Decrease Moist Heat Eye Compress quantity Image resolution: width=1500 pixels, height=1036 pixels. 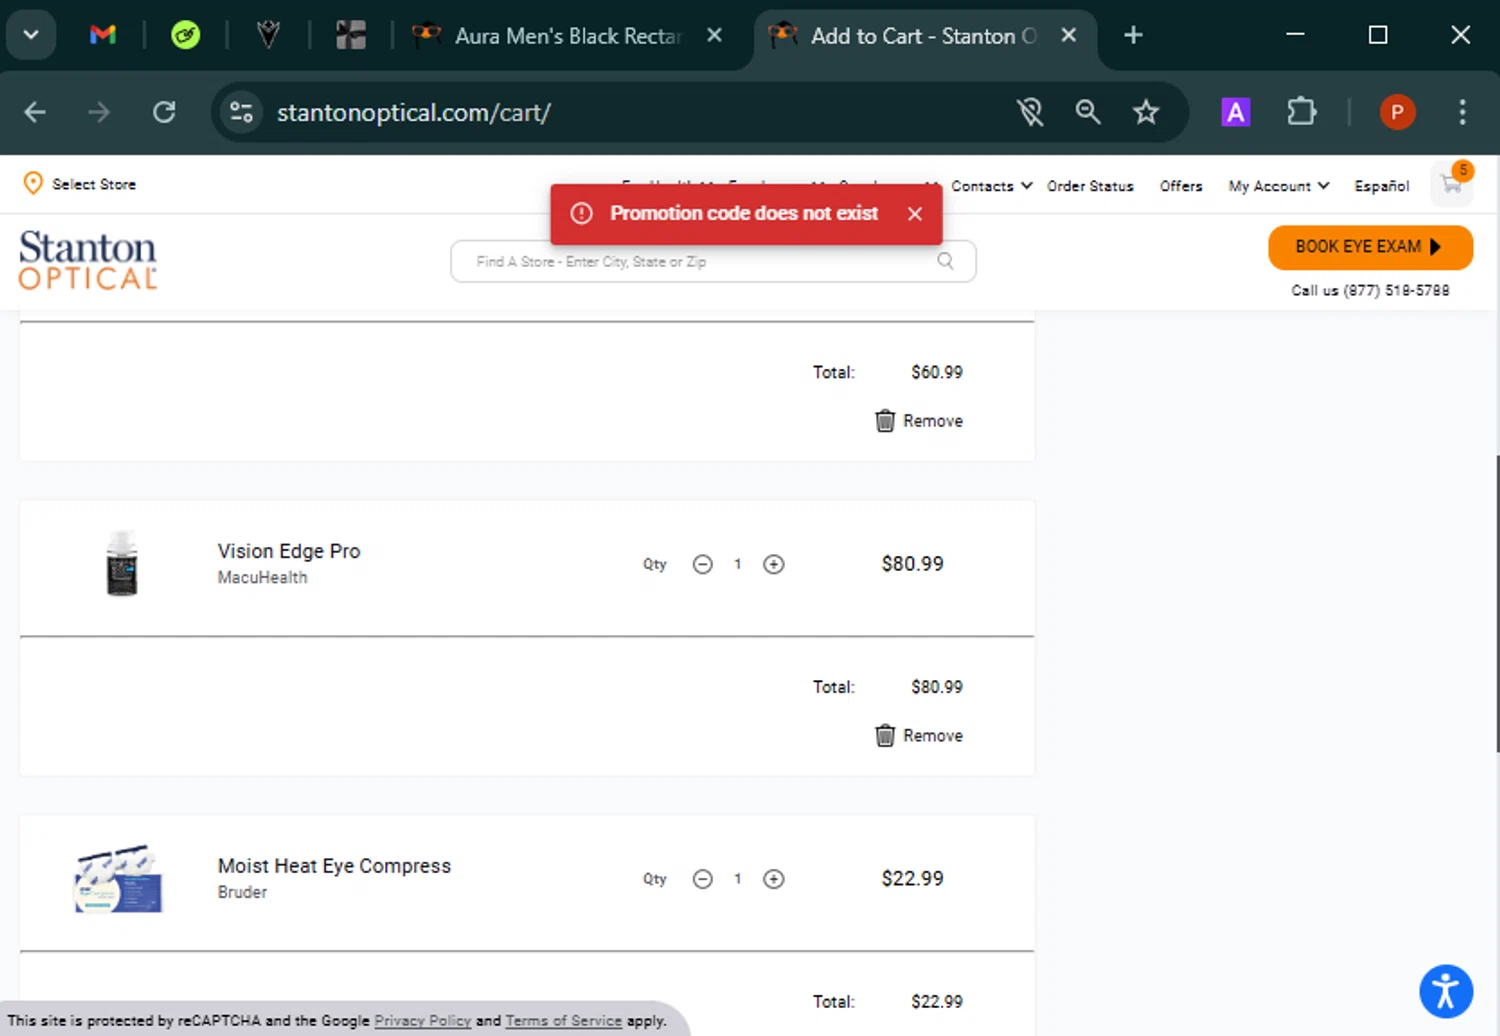coord(703,879)
